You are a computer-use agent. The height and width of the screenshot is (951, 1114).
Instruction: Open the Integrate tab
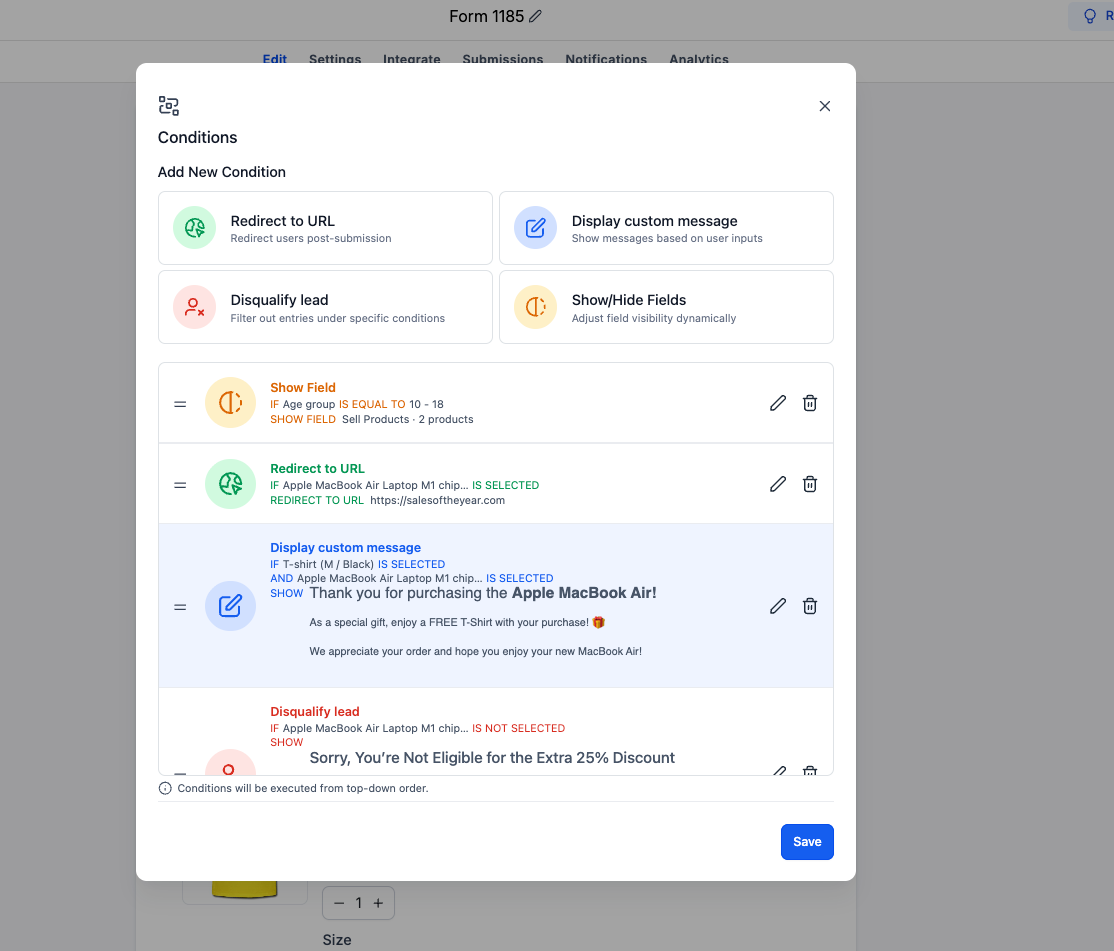pos(411,59)
